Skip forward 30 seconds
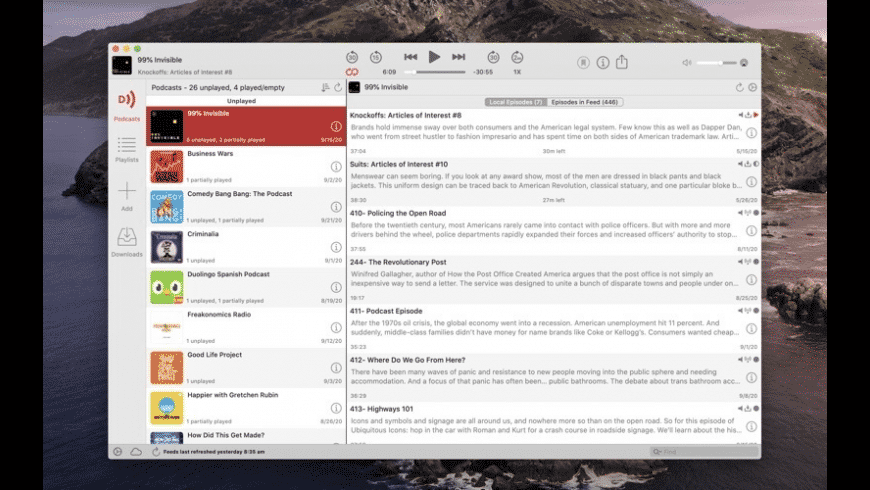Screen dimensions: 870x490 (493, 57)
